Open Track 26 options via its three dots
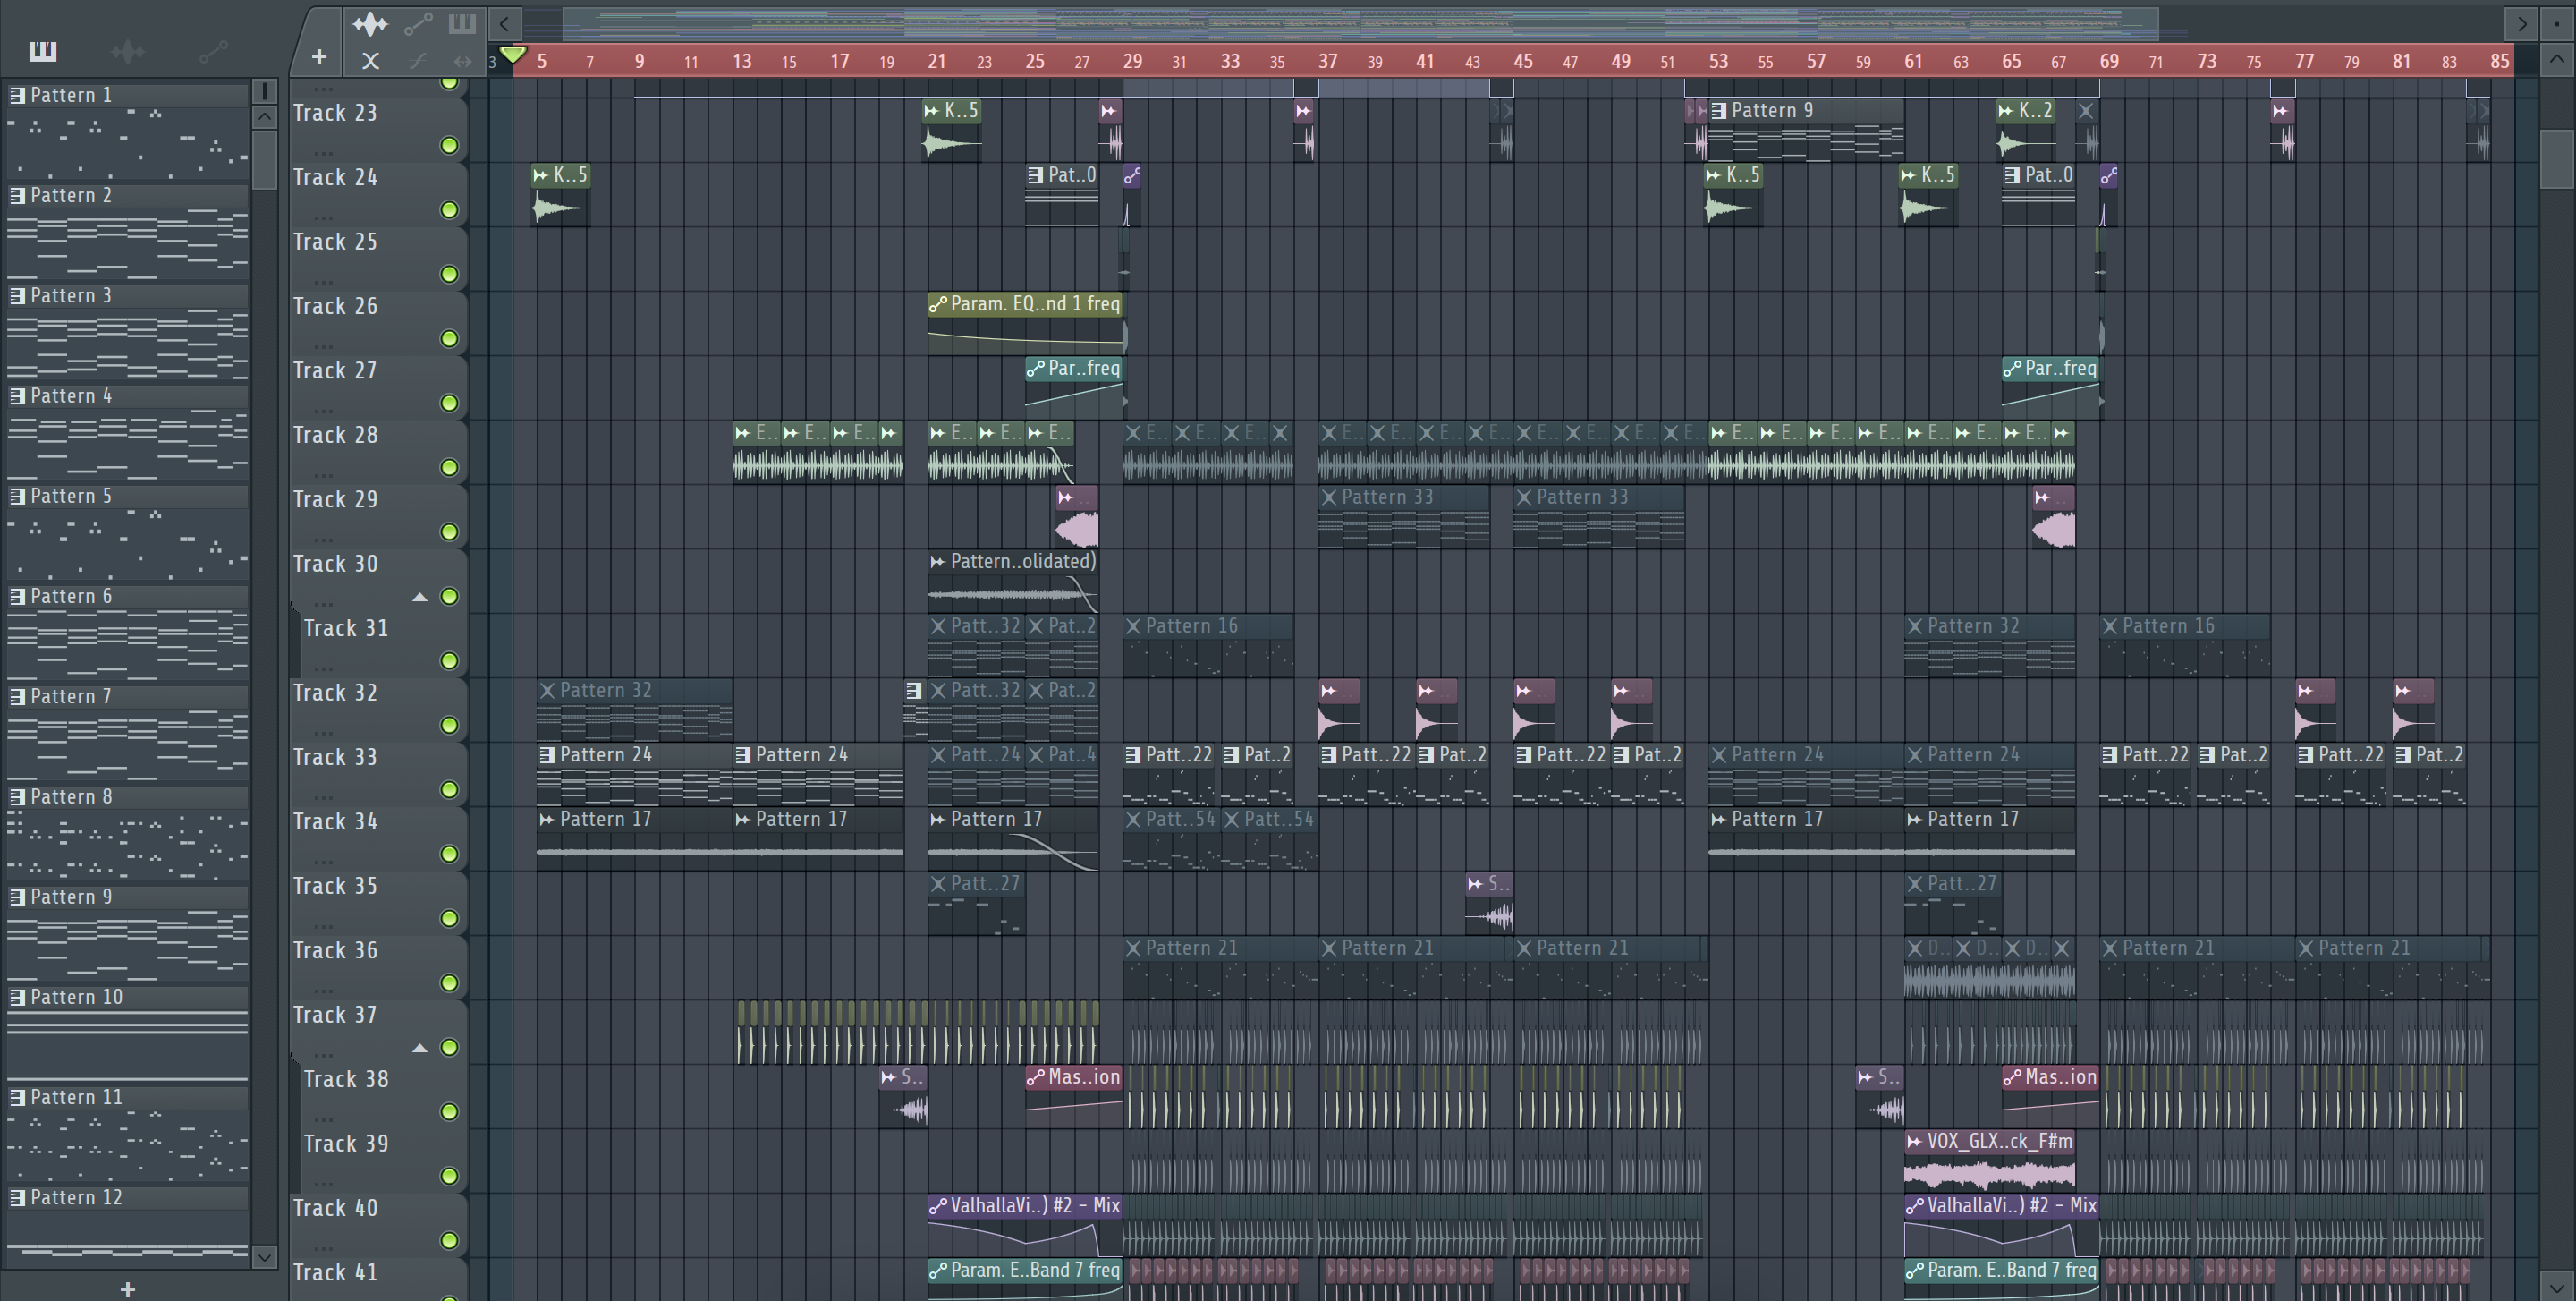The height and width of the screenshot is (1301, 2576). coord(324,346)
